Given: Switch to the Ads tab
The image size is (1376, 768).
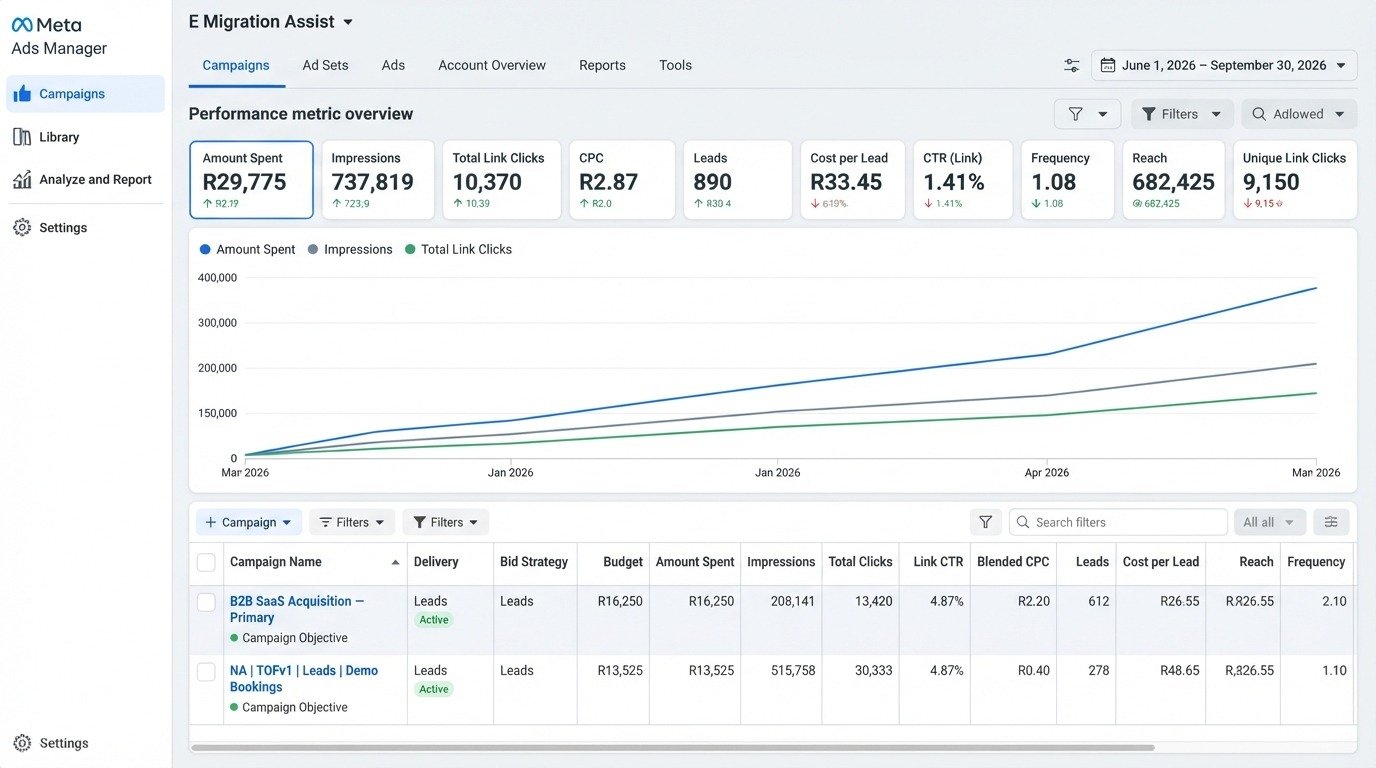Looking at the screenshot, I should point(393,66).
